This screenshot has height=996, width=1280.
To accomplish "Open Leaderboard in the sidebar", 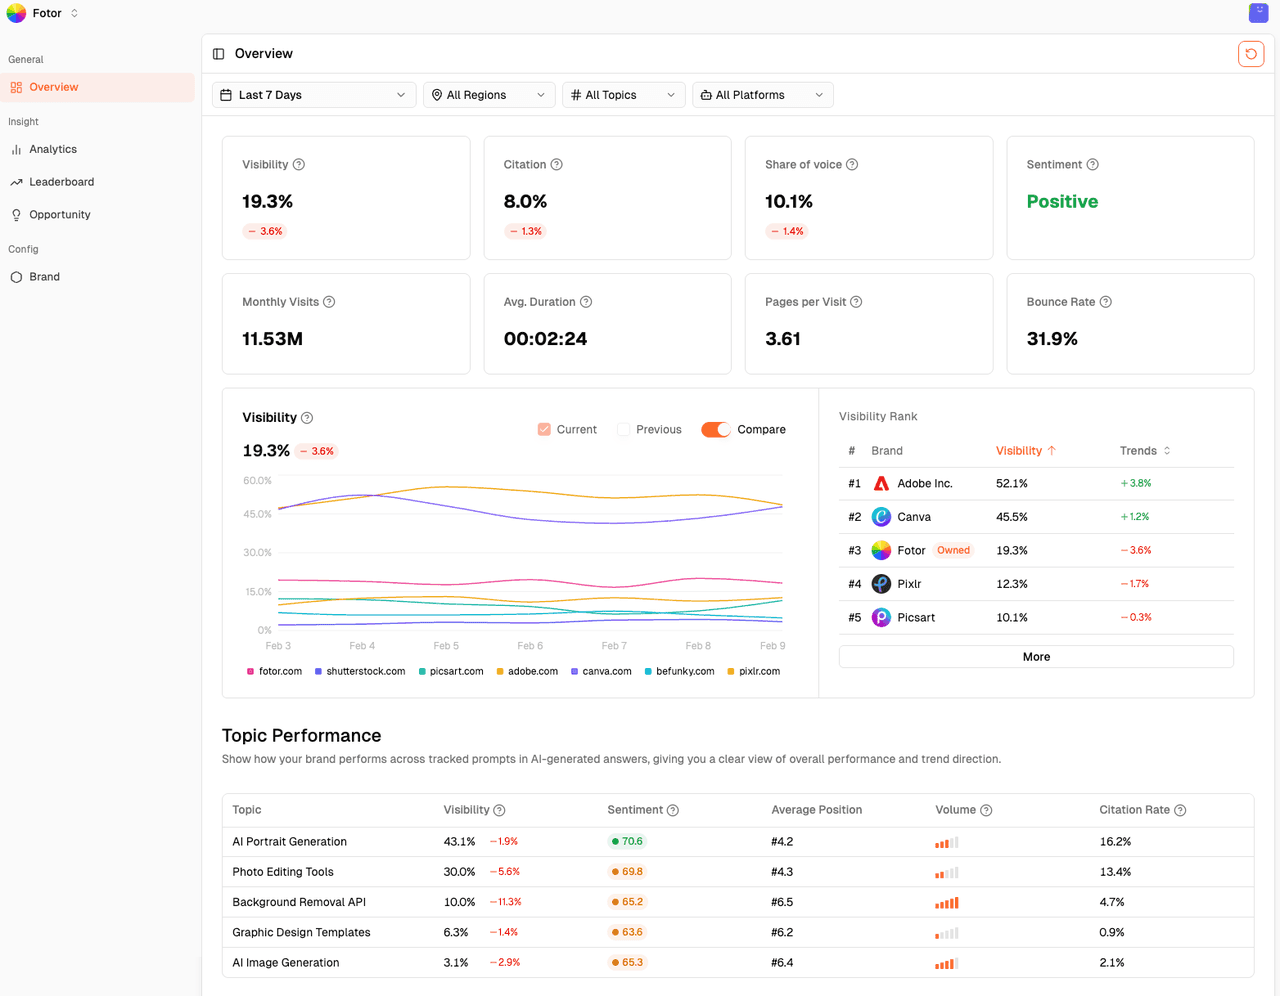I will (98, 182).
